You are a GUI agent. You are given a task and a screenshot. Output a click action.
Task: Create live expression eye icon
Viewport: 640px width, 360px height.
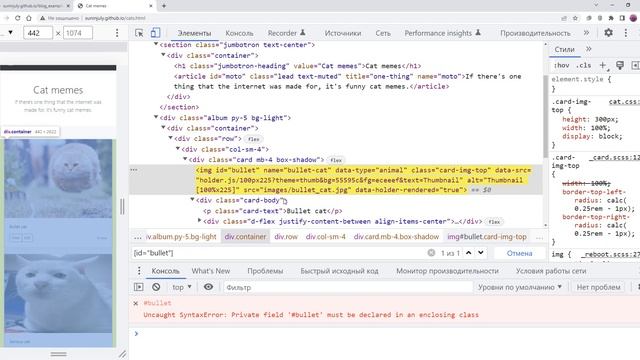[208, 287]
